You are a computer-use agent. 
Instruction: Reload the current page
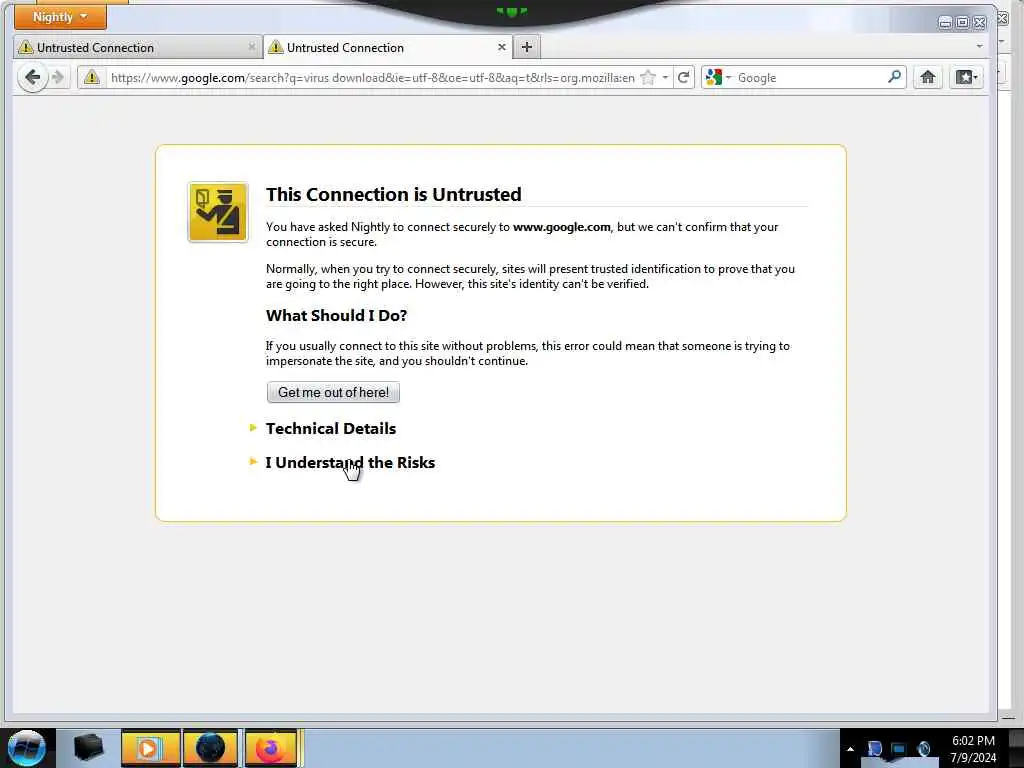(684, 78)
